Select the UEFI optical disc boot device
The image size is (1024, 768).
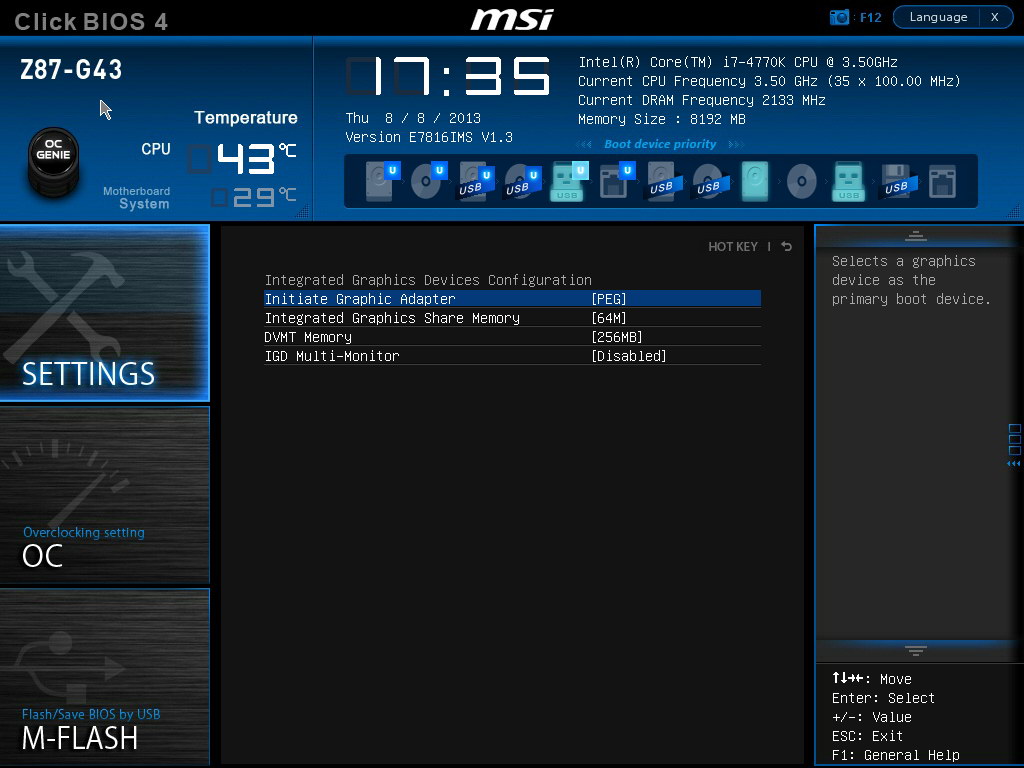click(x=428, y=181)
